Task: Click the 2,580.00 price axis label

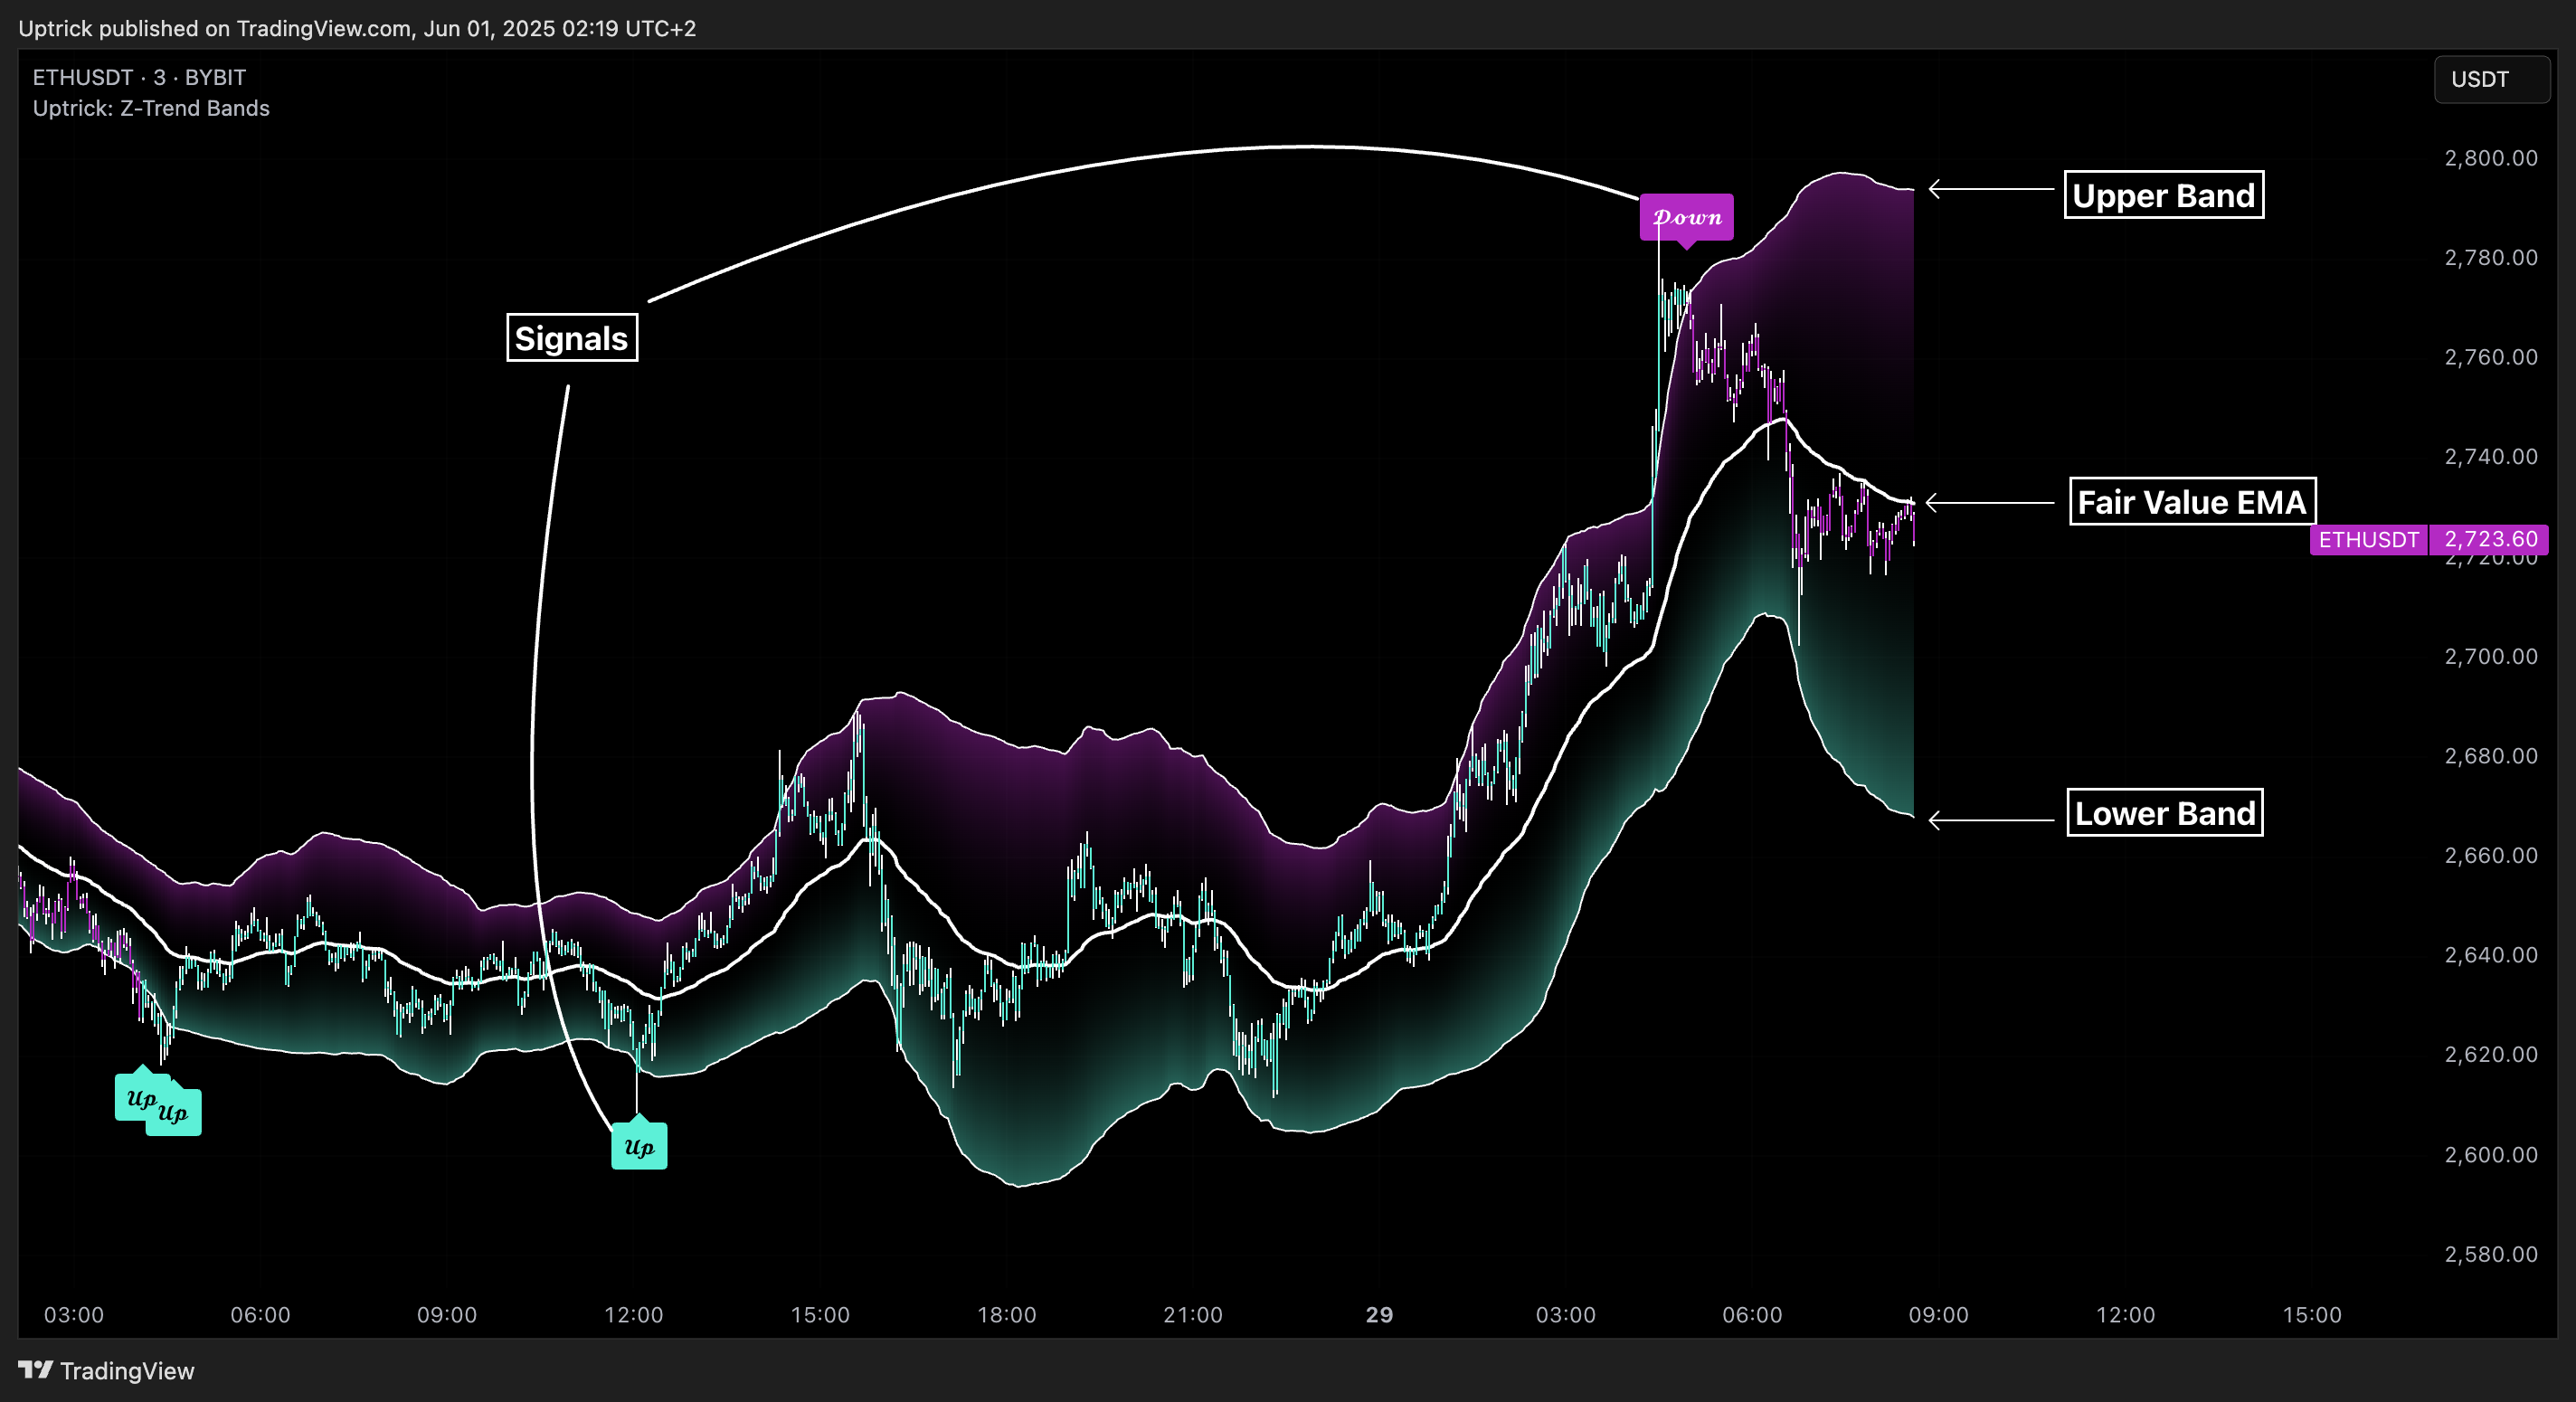Action: click(x=2491, y=1254)
